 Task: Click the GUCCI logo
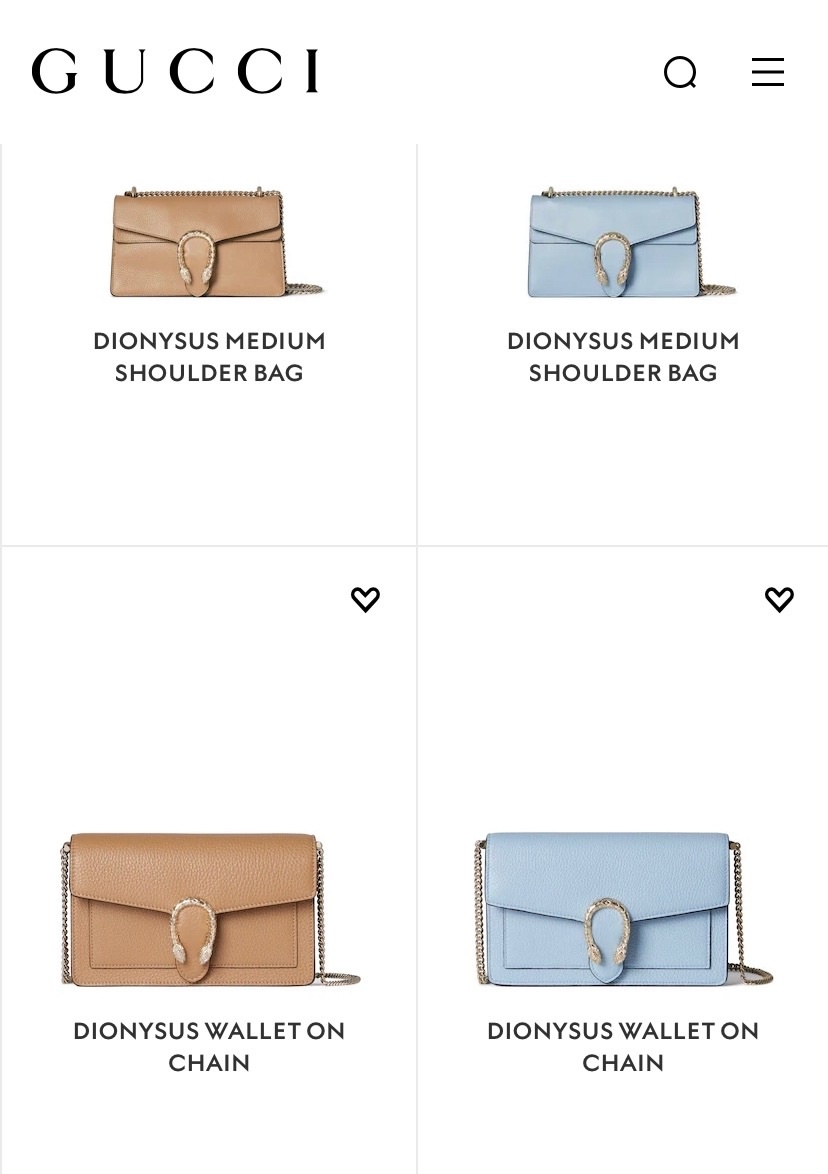(x=176, y=71)
